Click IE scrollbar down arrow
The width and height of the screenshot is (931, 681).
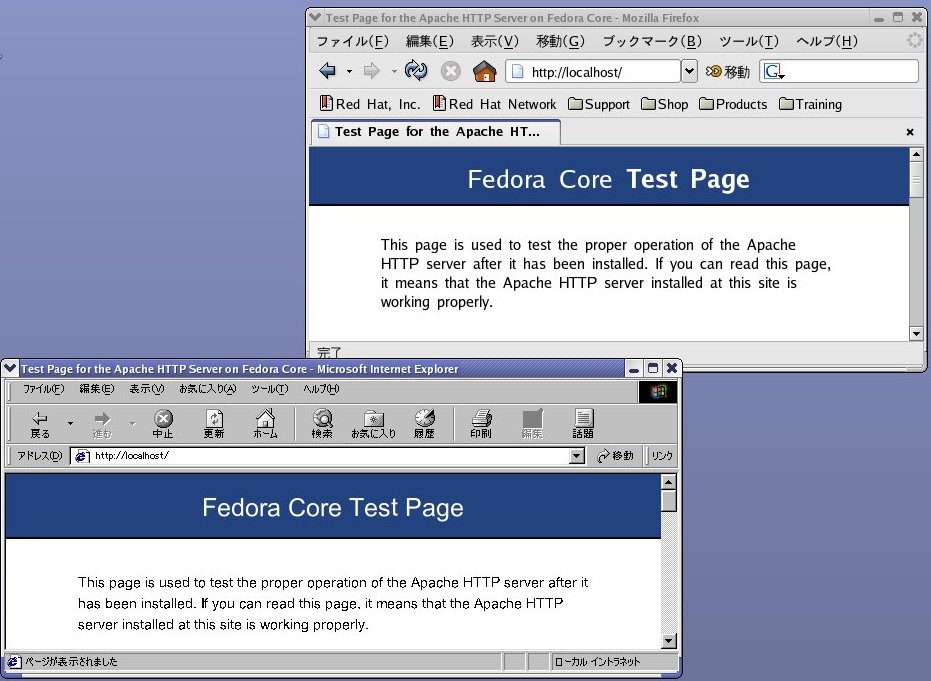click(669, 641)
